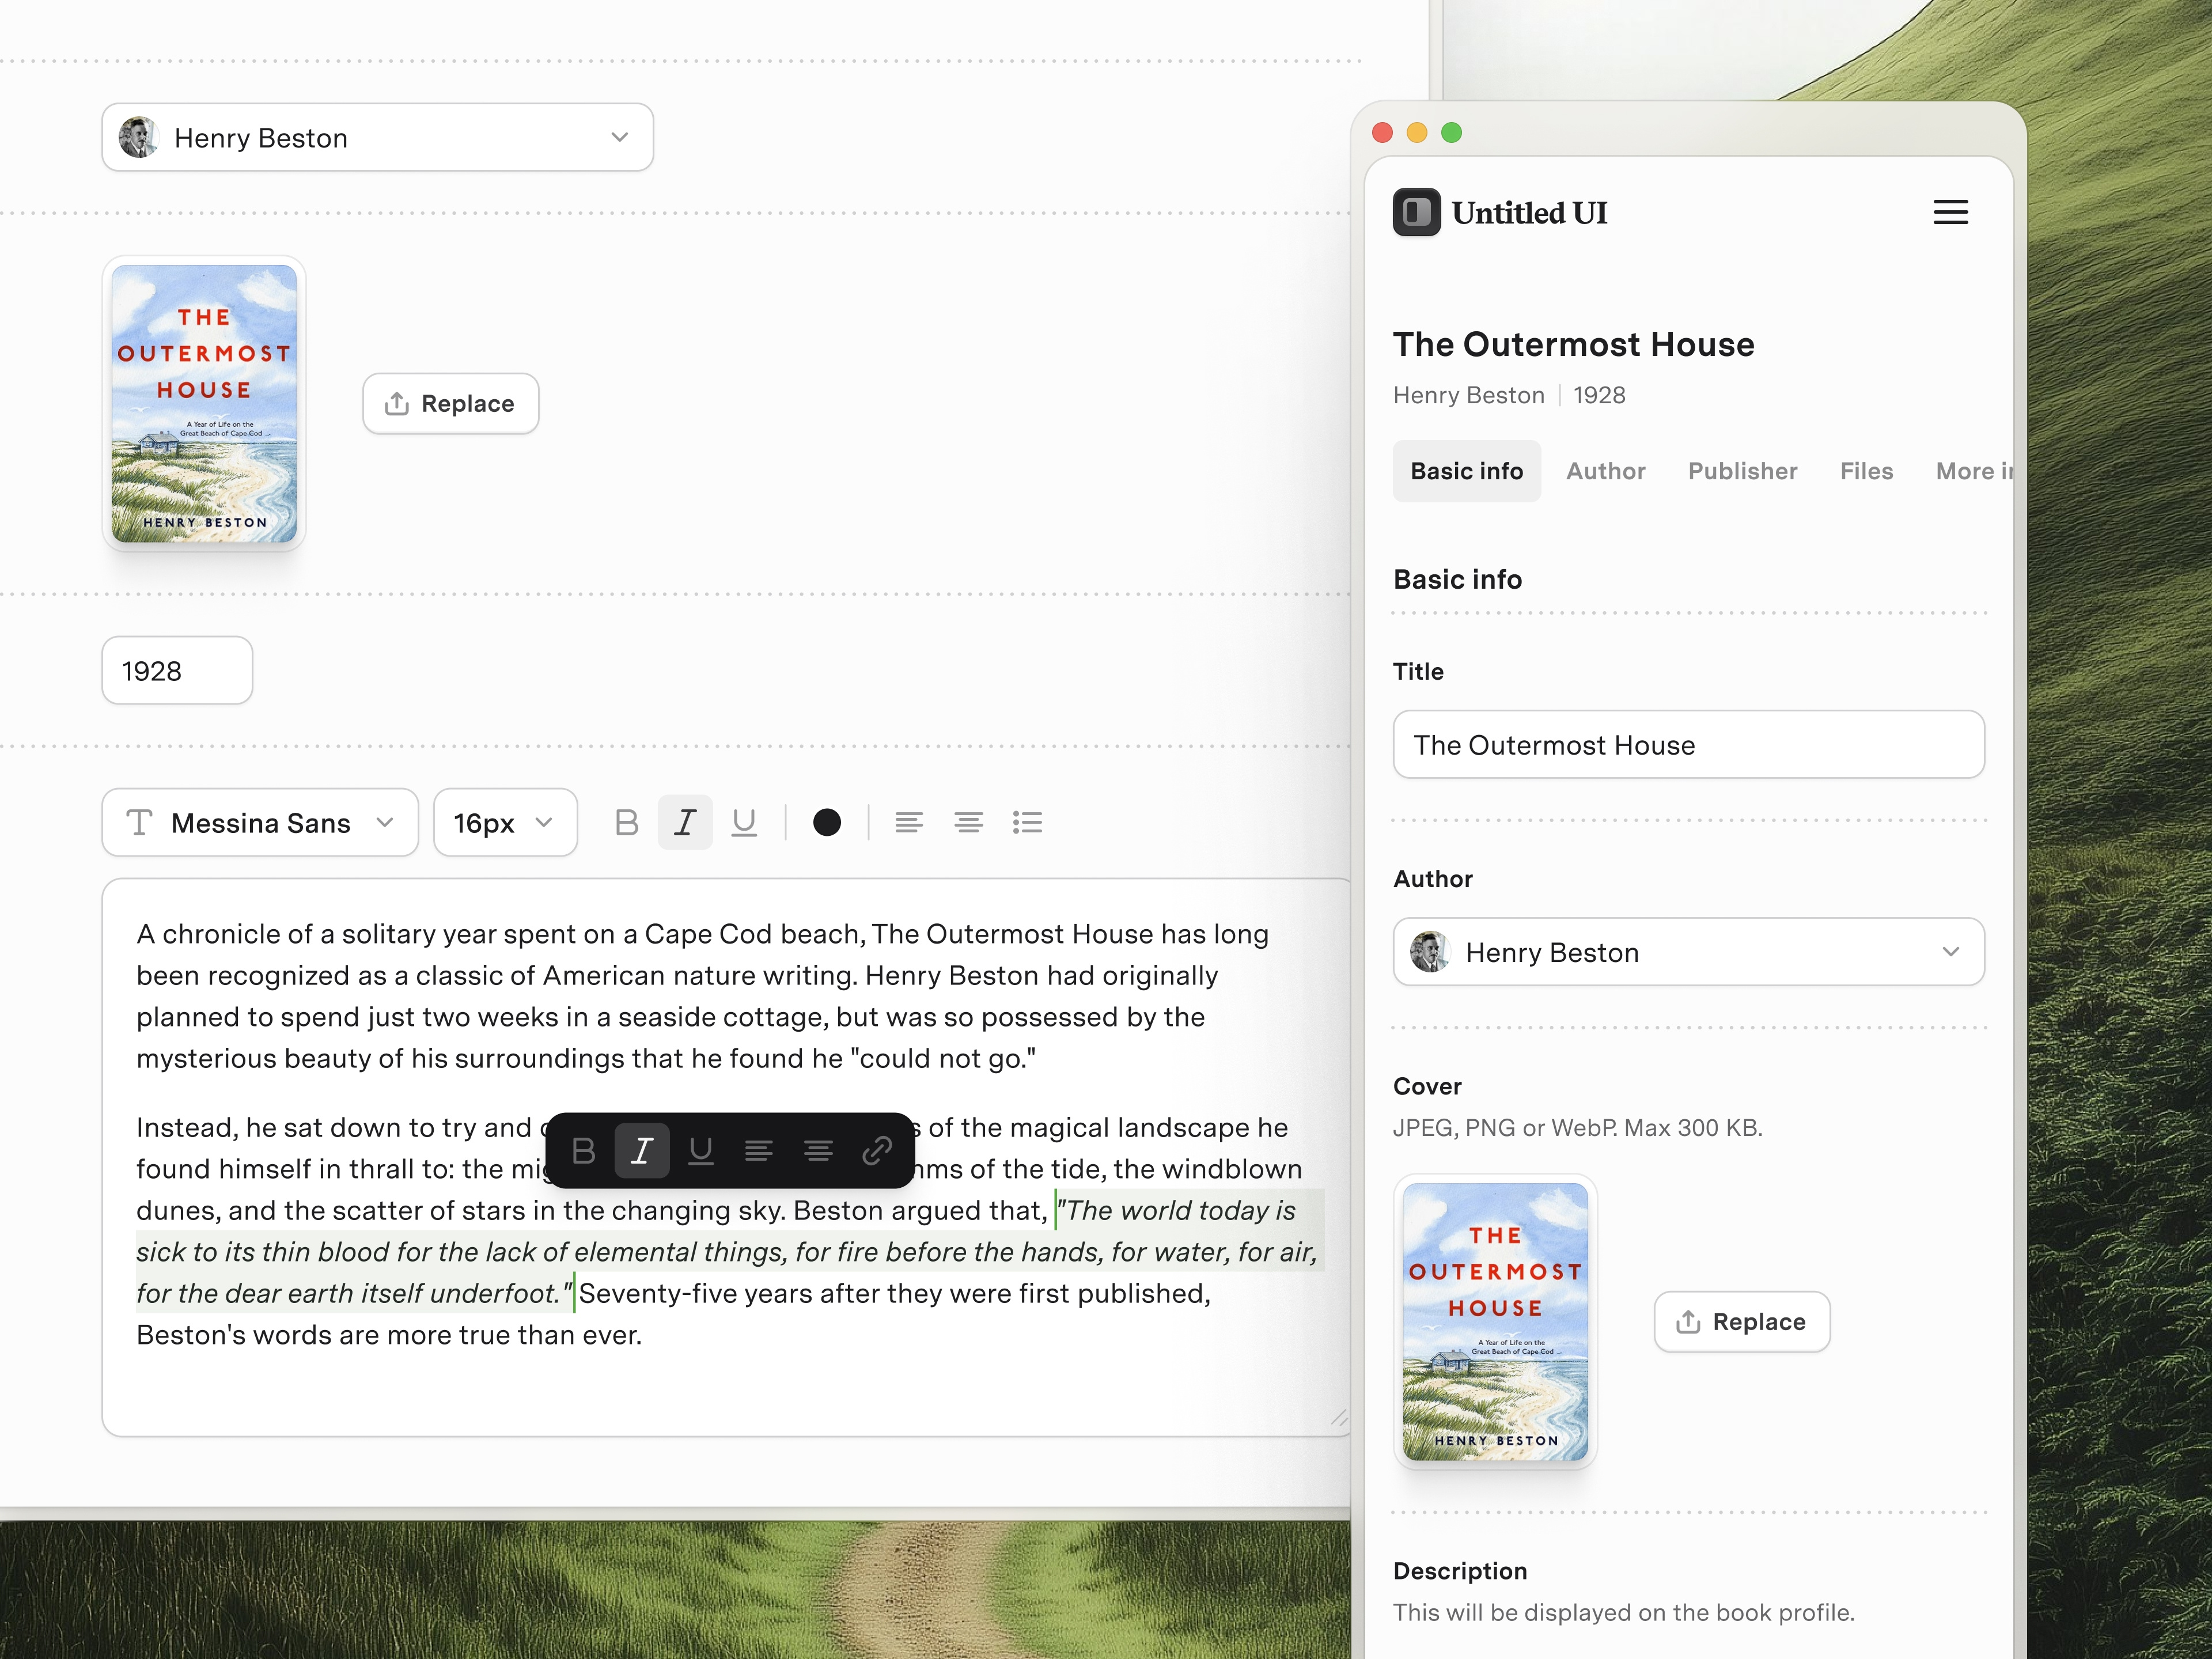Toggle underline in the floating dark toolbar
This screenshot has height=1659, width=2212.
point(701,1151)
